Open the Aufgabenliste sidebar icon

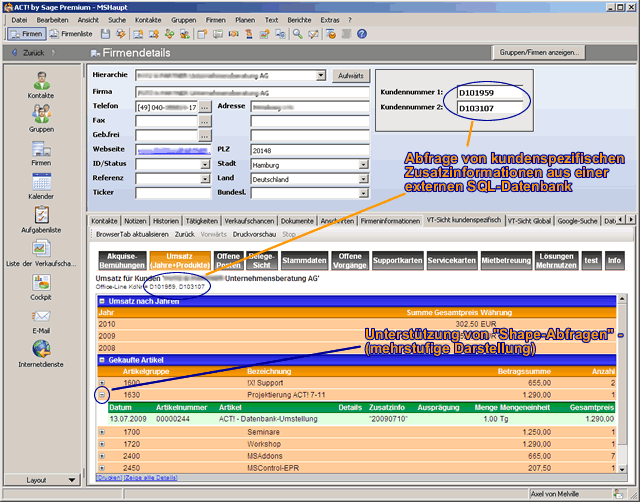pyautogui.click(x=41, y=216)
